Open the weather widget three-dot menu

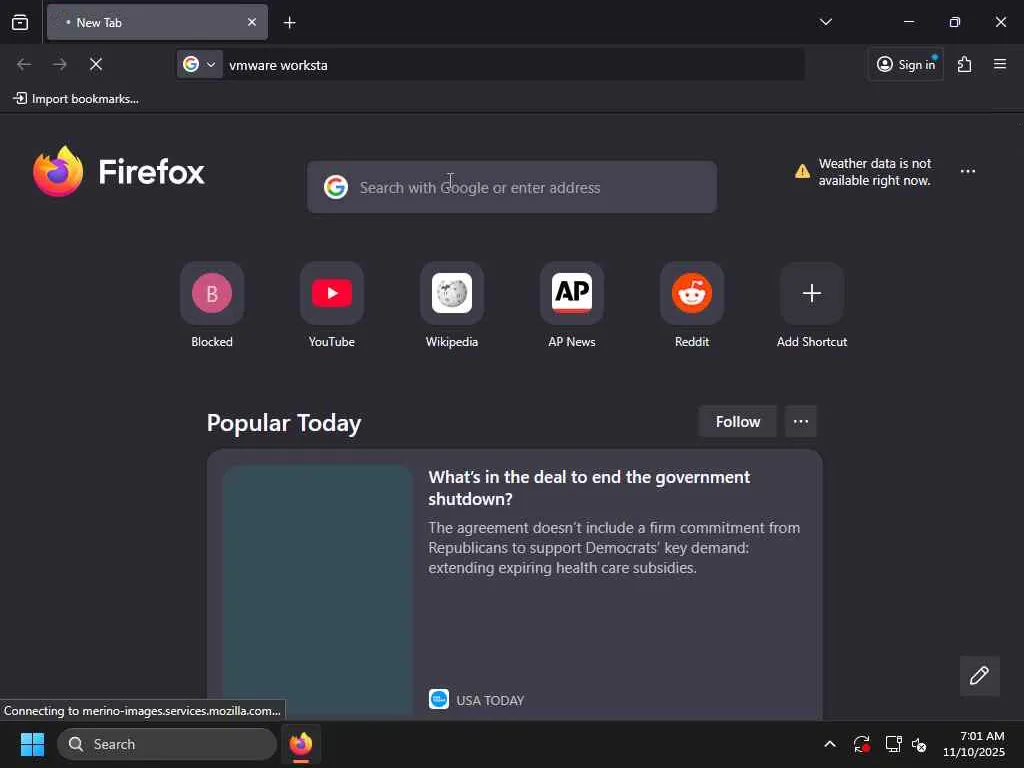tap(968, 171)
